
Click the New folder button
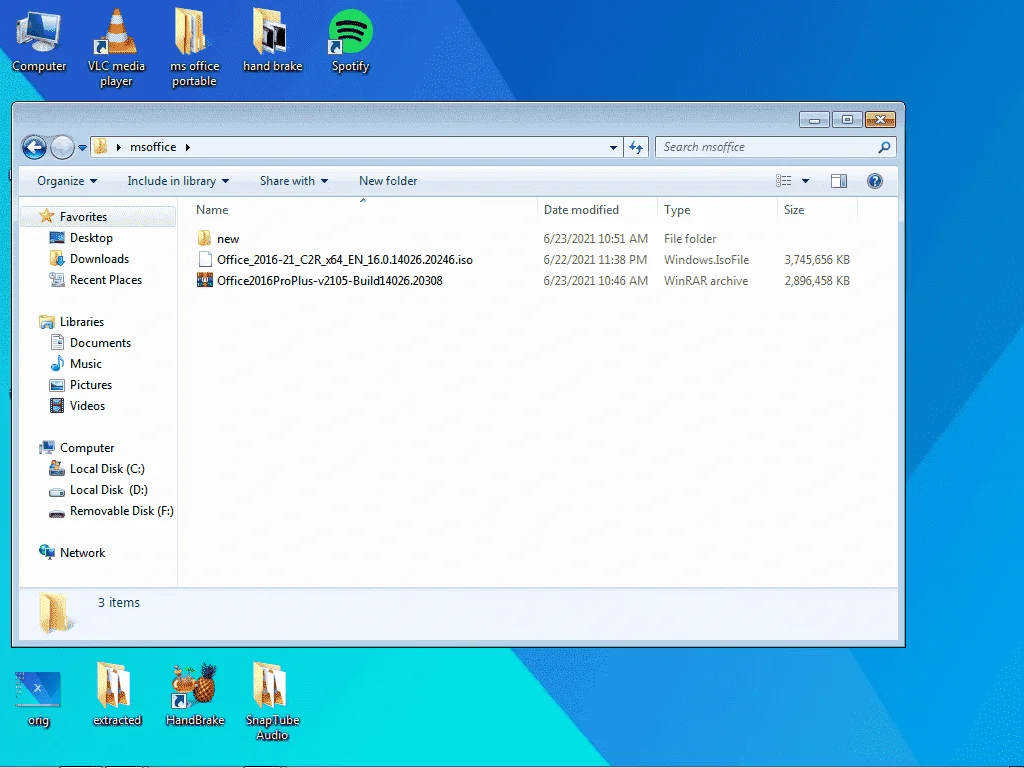pyautogui.click(x=388, y=181)
